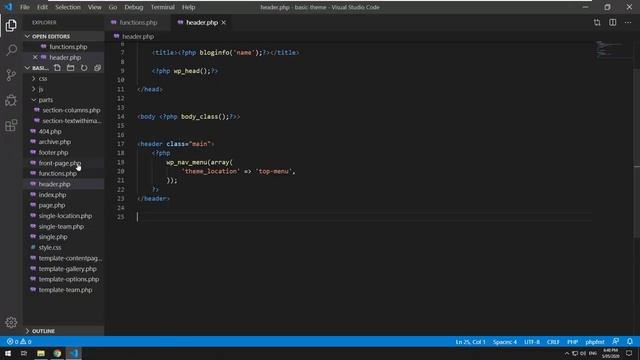Image resolution: width=640 pixels, height=360 pixels.
Task: Open the Source Control view
Action: pyautogui.click(x=11, y=75)
